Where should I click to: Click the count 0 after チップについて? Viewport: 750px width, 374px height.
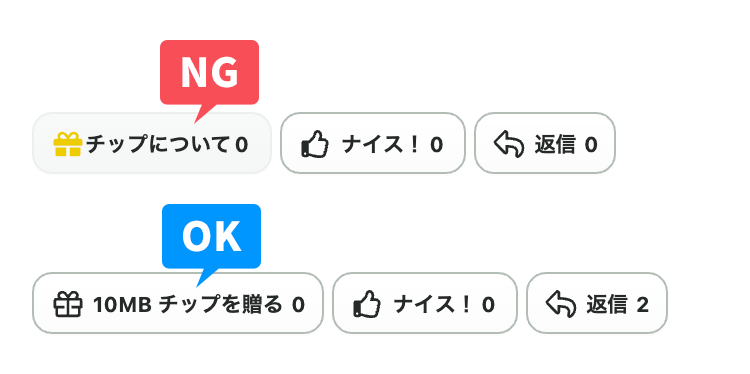(242, 144)
